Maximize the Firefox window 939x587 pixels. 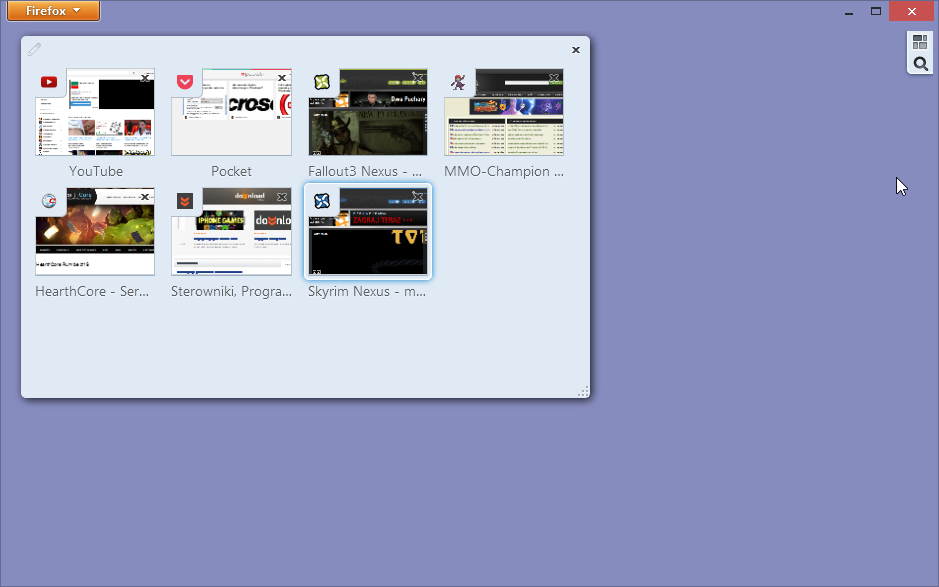(x=876, y=11)
